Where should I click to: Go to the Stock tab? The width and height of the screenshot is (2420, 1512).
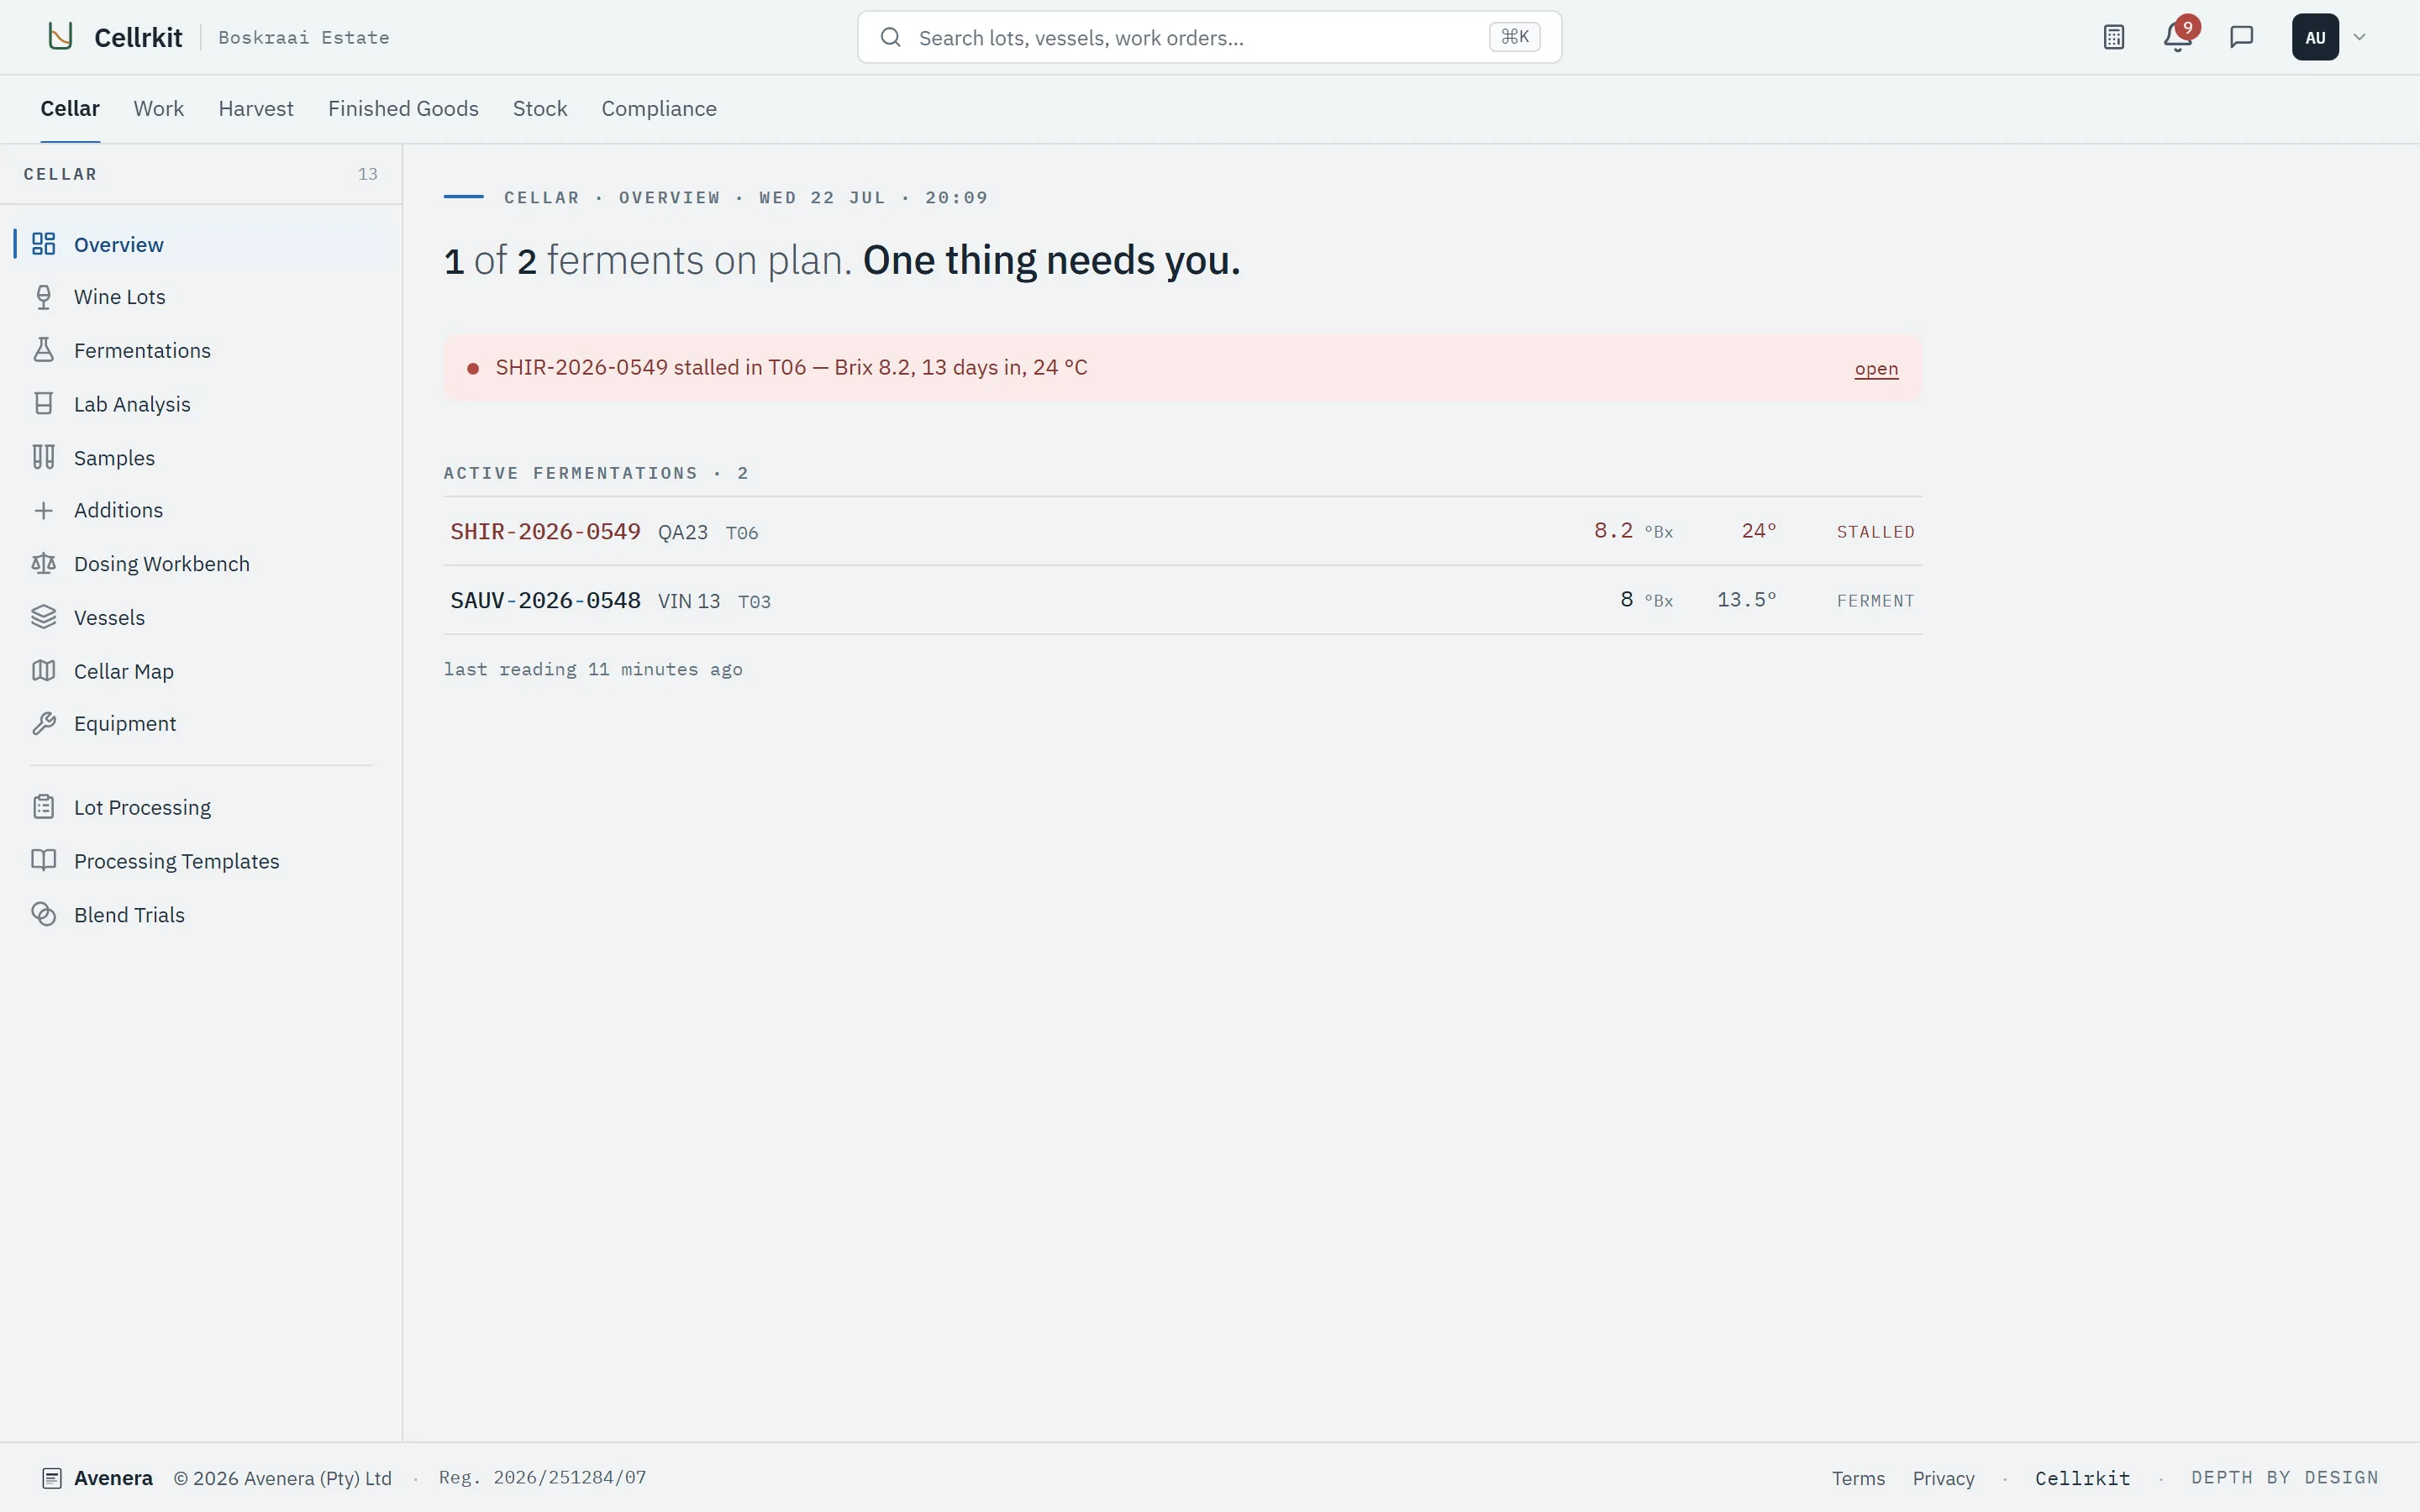[540, 108]
